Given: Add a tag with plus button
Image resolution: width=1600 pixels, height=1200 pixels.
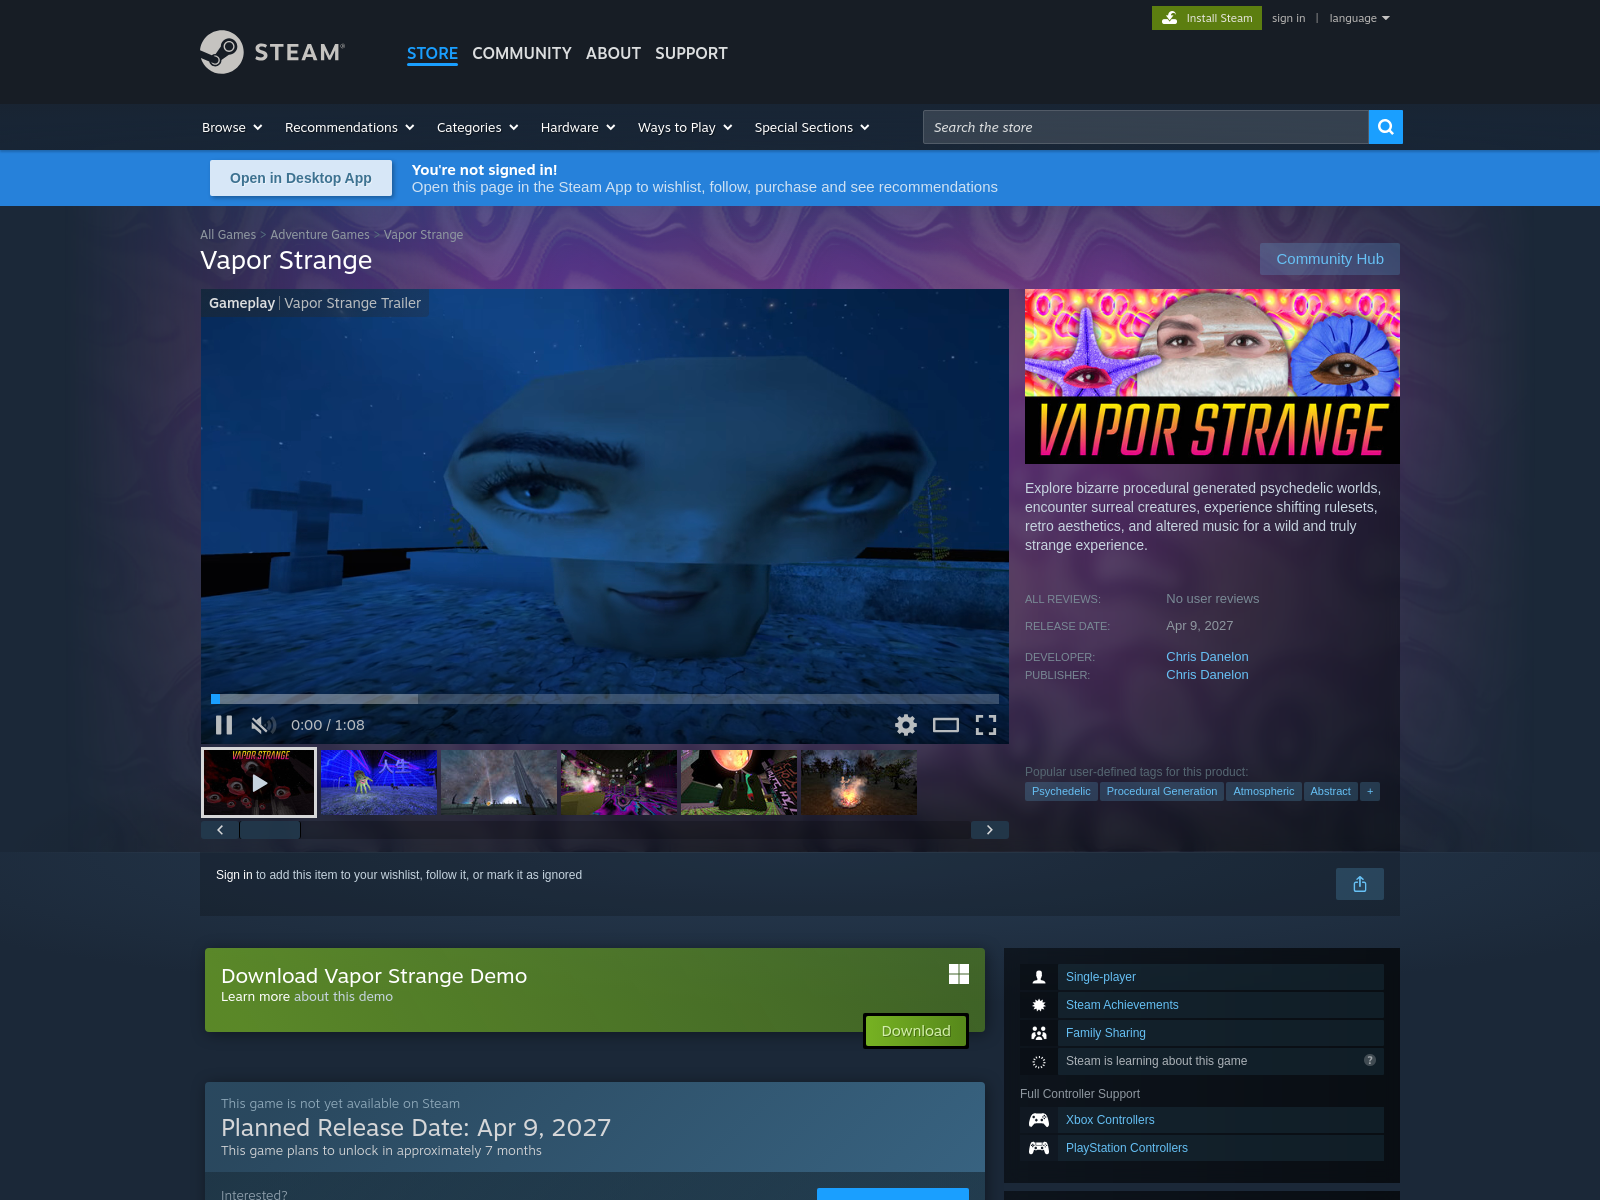Looking at the screenshot, I should point(1370,791).
